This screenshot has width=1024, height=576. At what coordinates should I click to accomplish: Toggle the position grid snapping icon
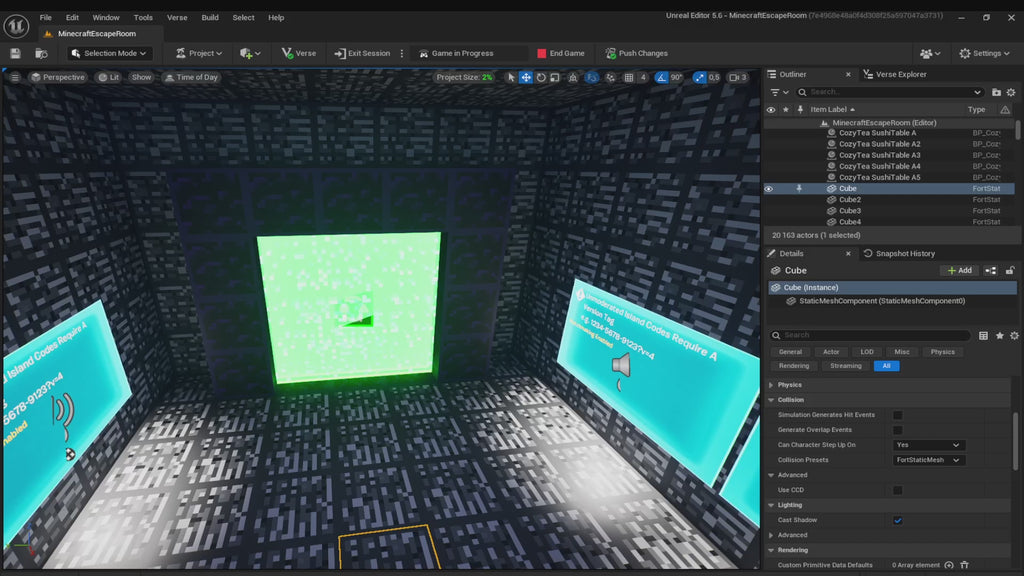pyautogui.click(x=629, y=77)
